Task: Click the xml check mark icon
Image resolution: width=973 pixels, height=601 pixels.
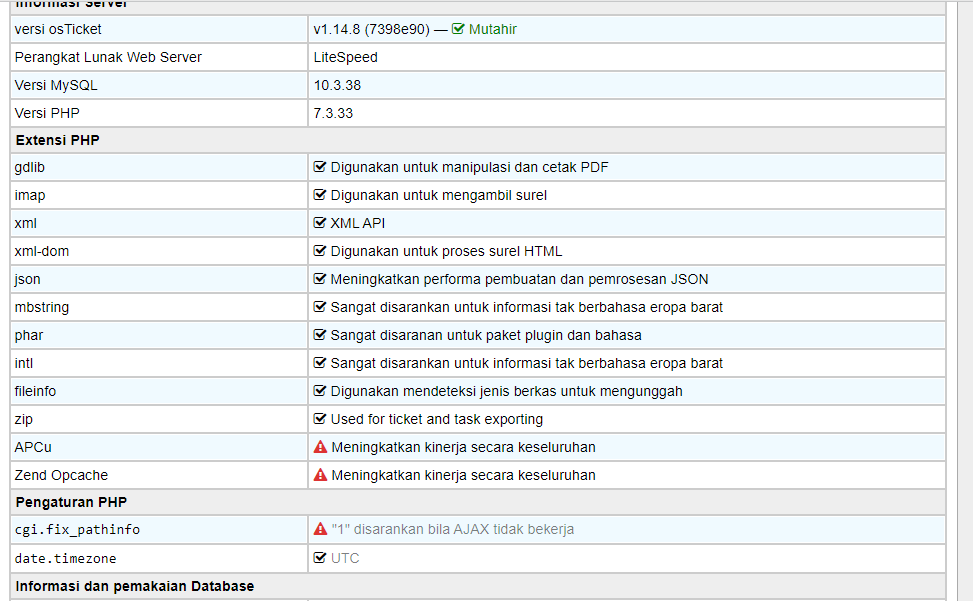Action: 320,223
